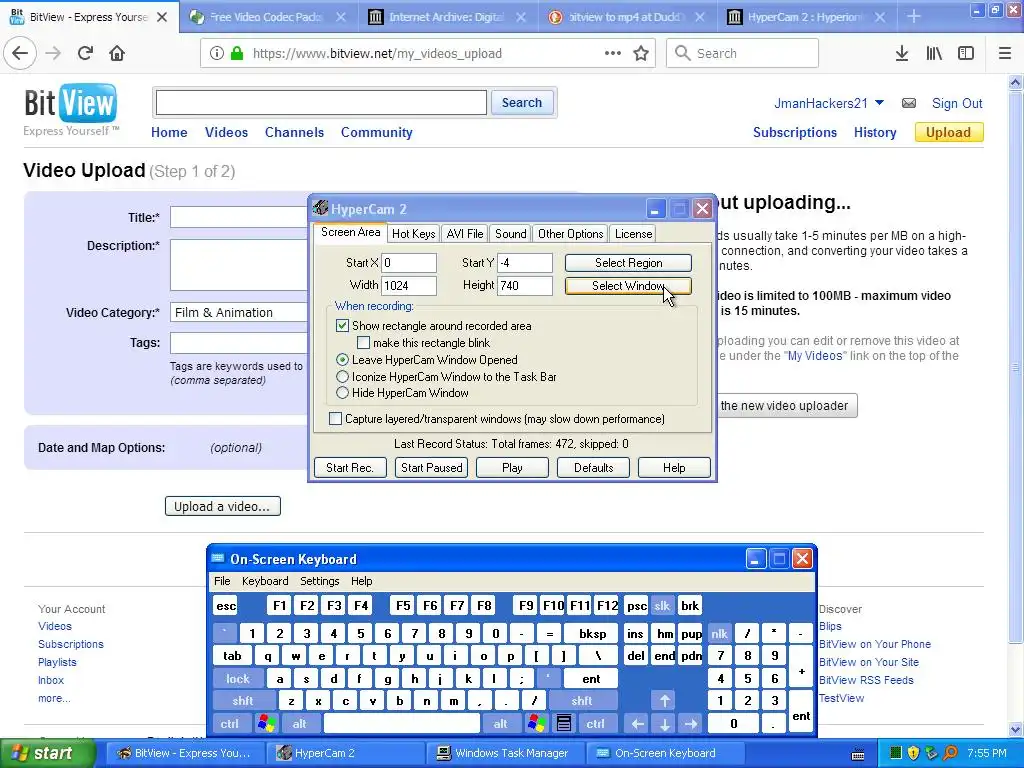
Task: Switch to Hot Keys tab in HyperCam
Action: 413,234
